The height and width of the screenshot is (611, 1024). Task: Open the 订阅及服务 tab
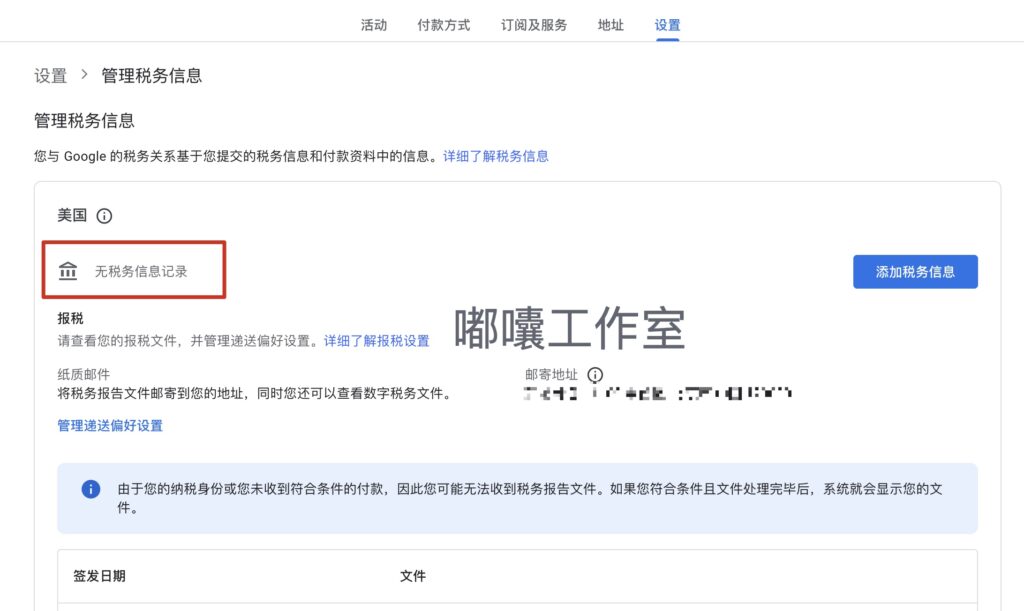[534, 25]
